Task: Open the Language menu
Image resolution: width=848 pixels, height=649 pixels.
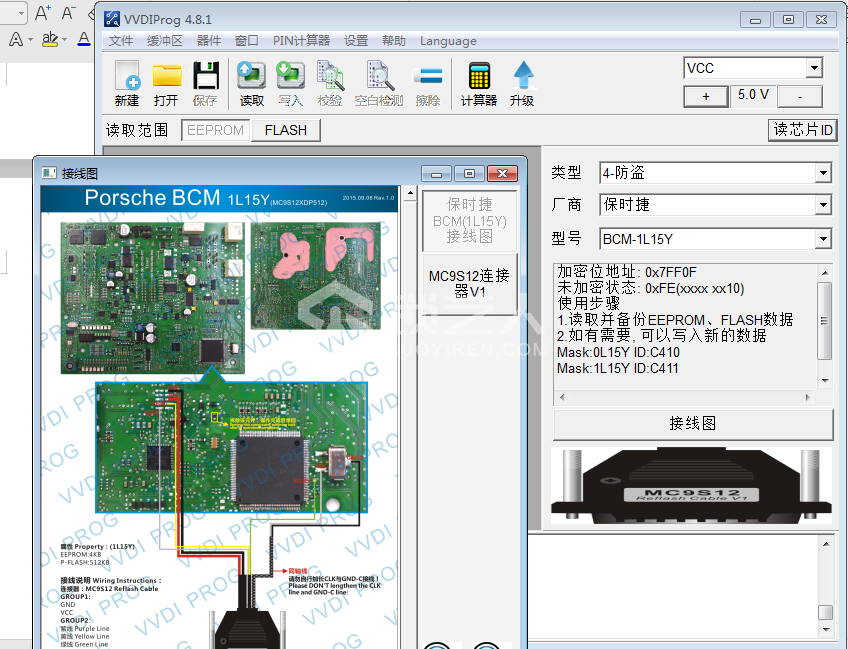Action: [x=448, y=41]
